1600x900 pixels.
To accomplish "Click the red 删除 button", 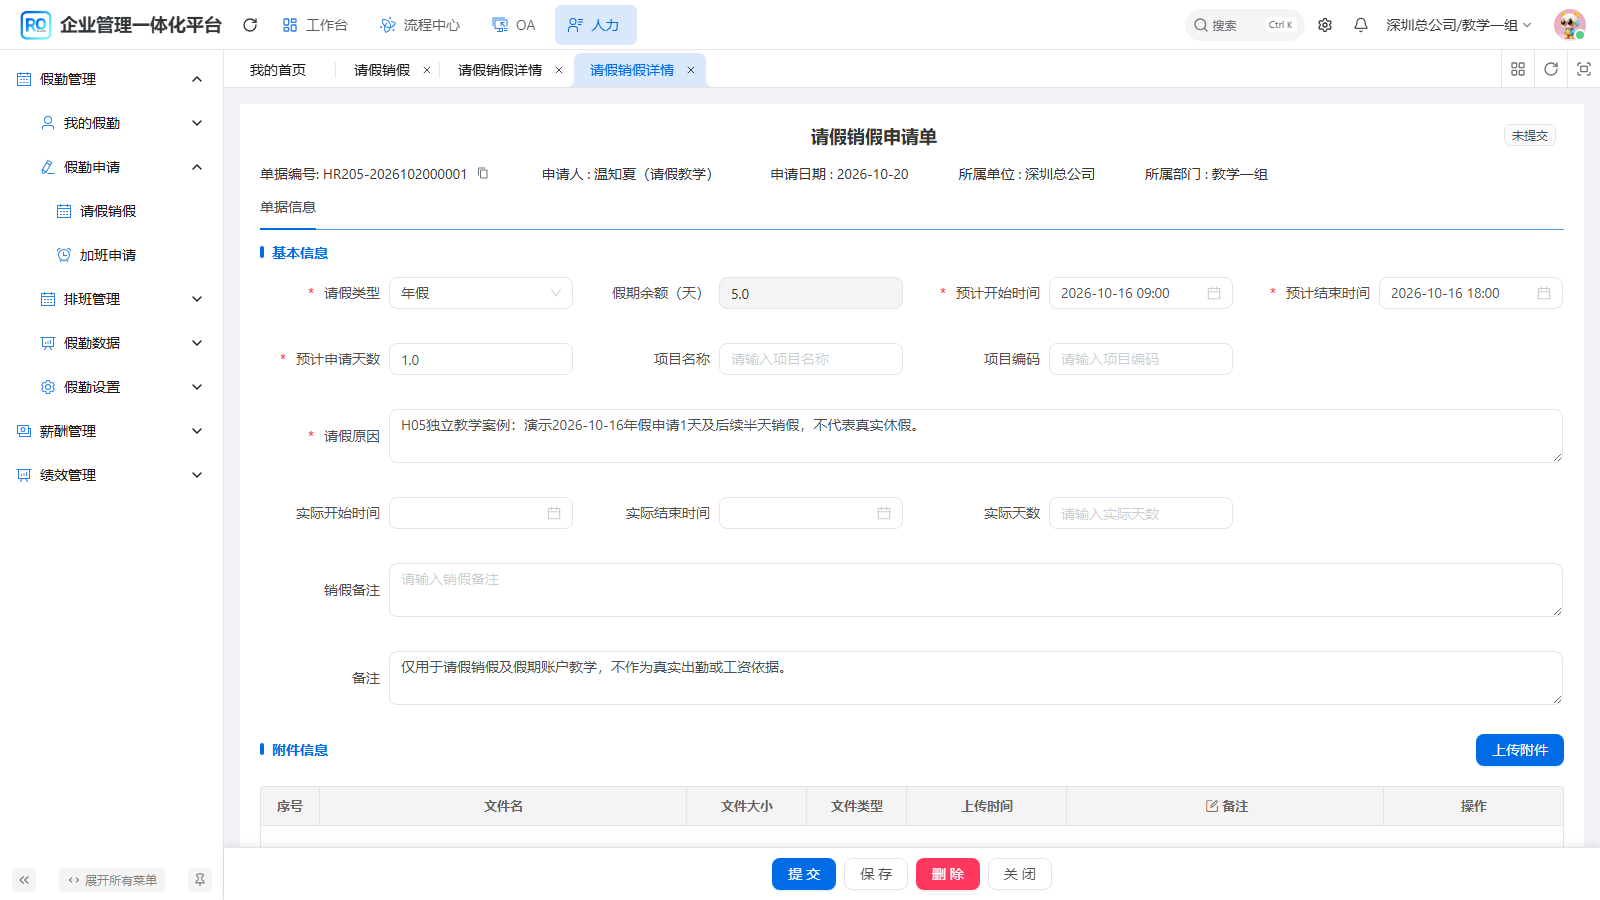I will point(948,874).
